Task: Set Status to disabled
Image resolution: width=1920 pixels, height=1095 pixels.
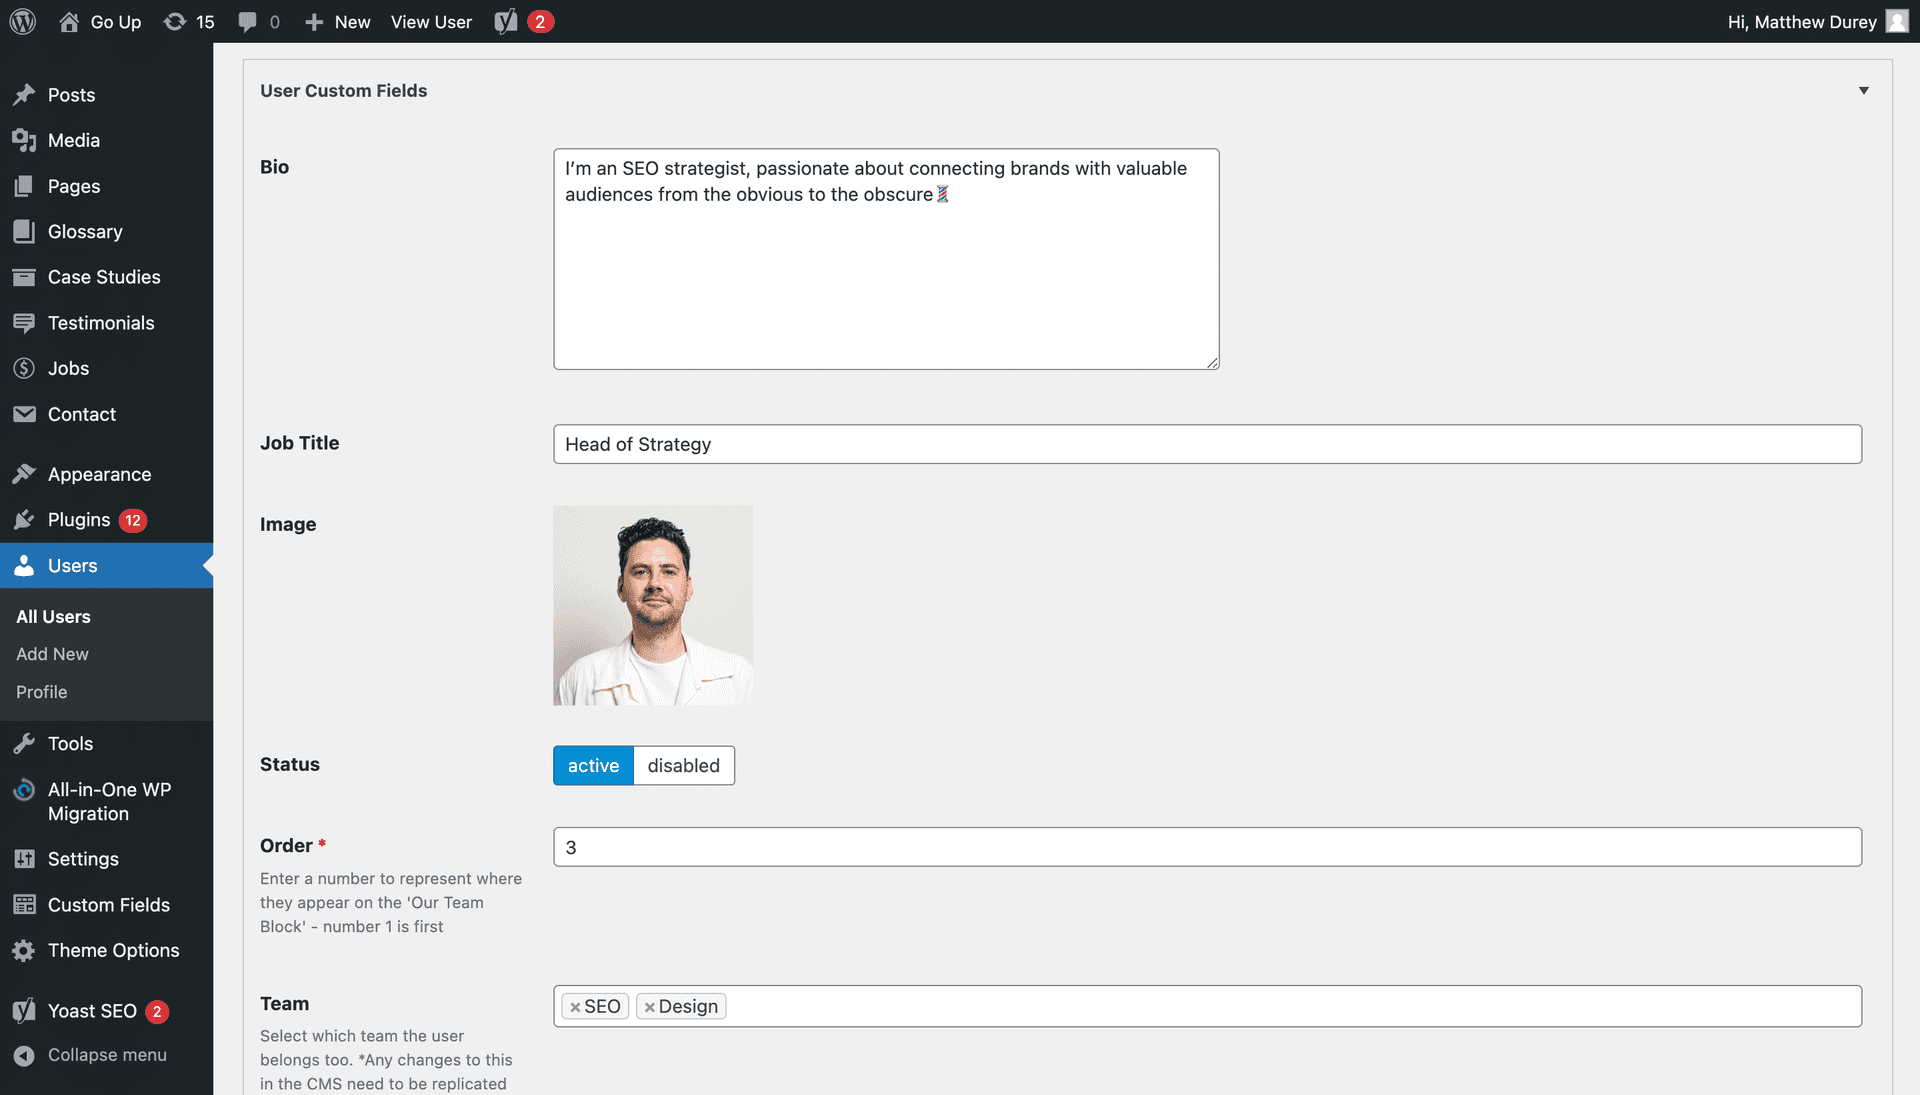Action: [x=683, y=765]
